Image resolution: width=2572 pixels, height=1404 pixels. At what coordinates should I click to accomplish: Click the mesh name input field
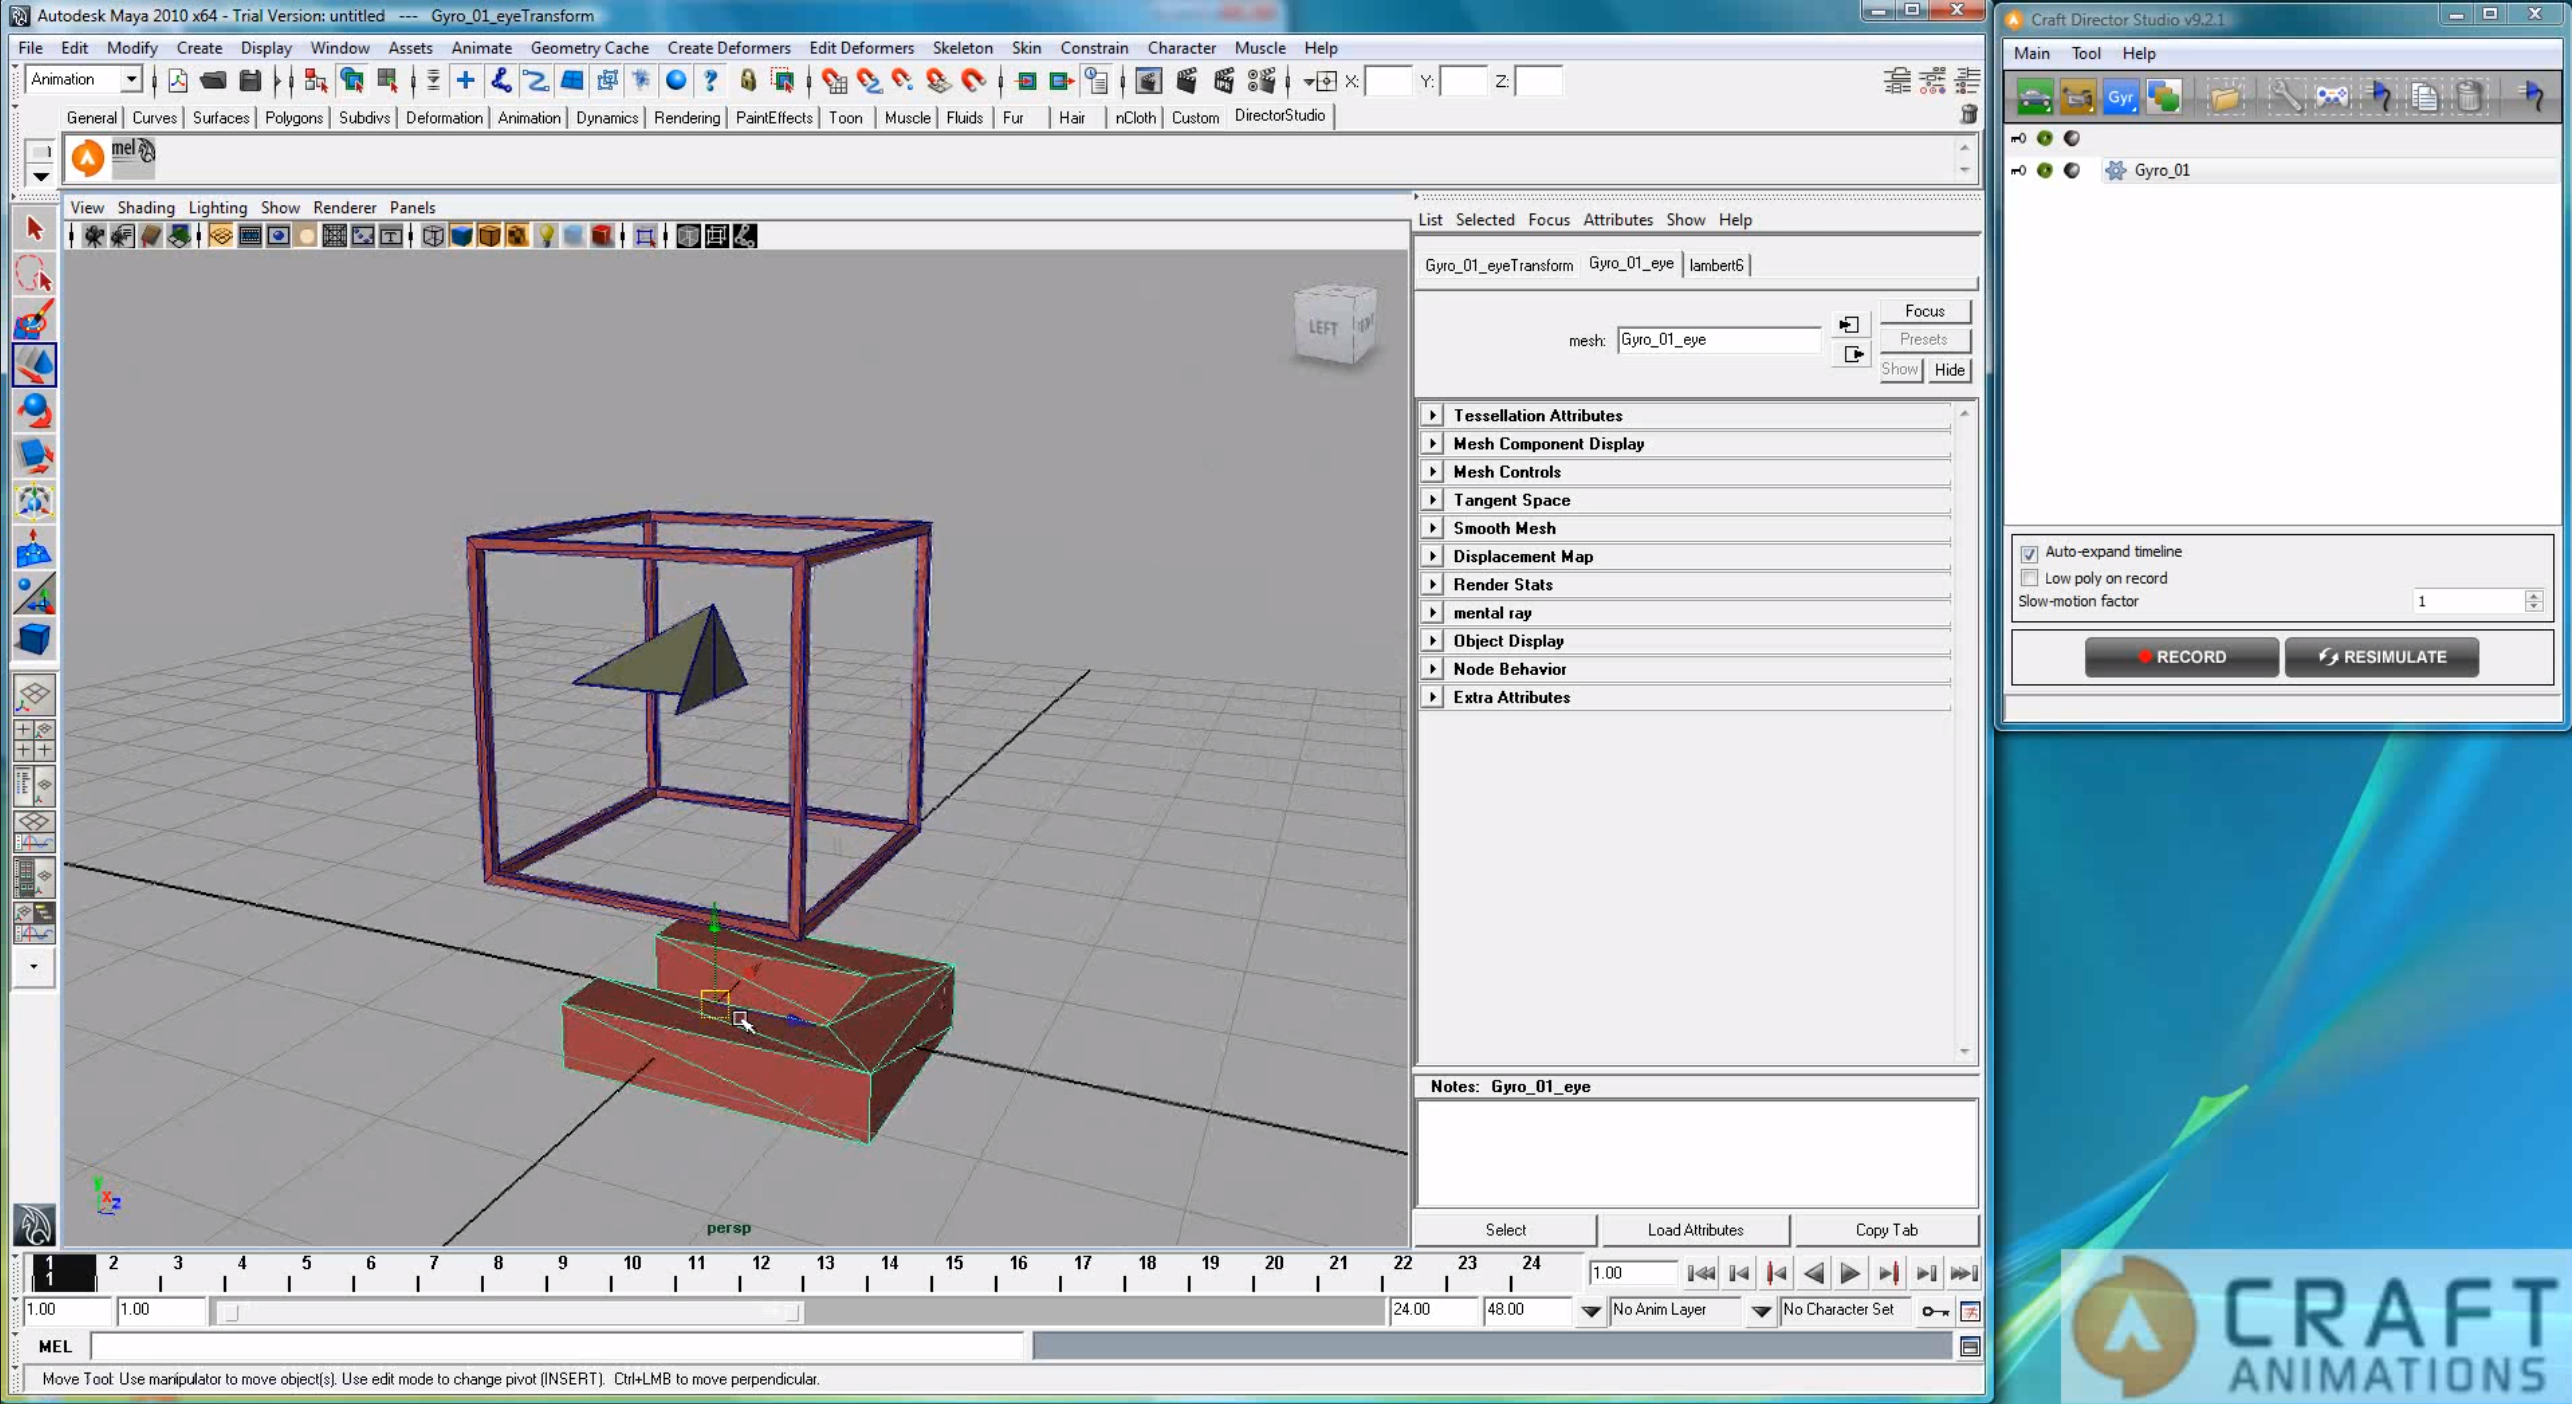1718,340
